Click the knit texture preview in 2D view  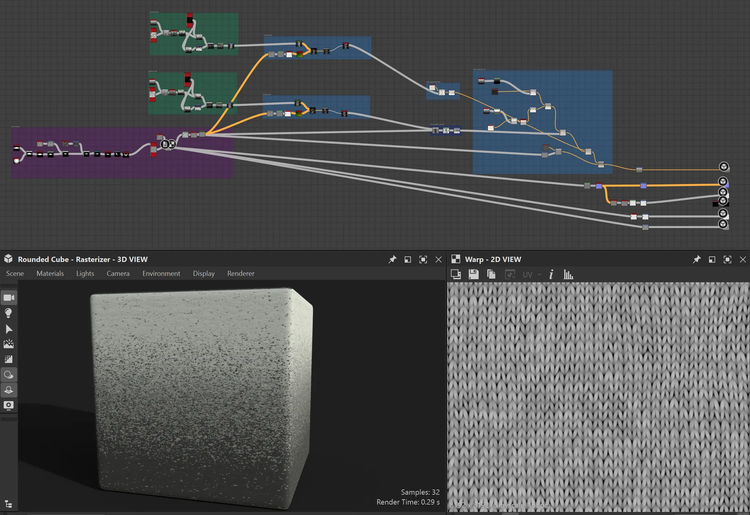coord(597,395)
